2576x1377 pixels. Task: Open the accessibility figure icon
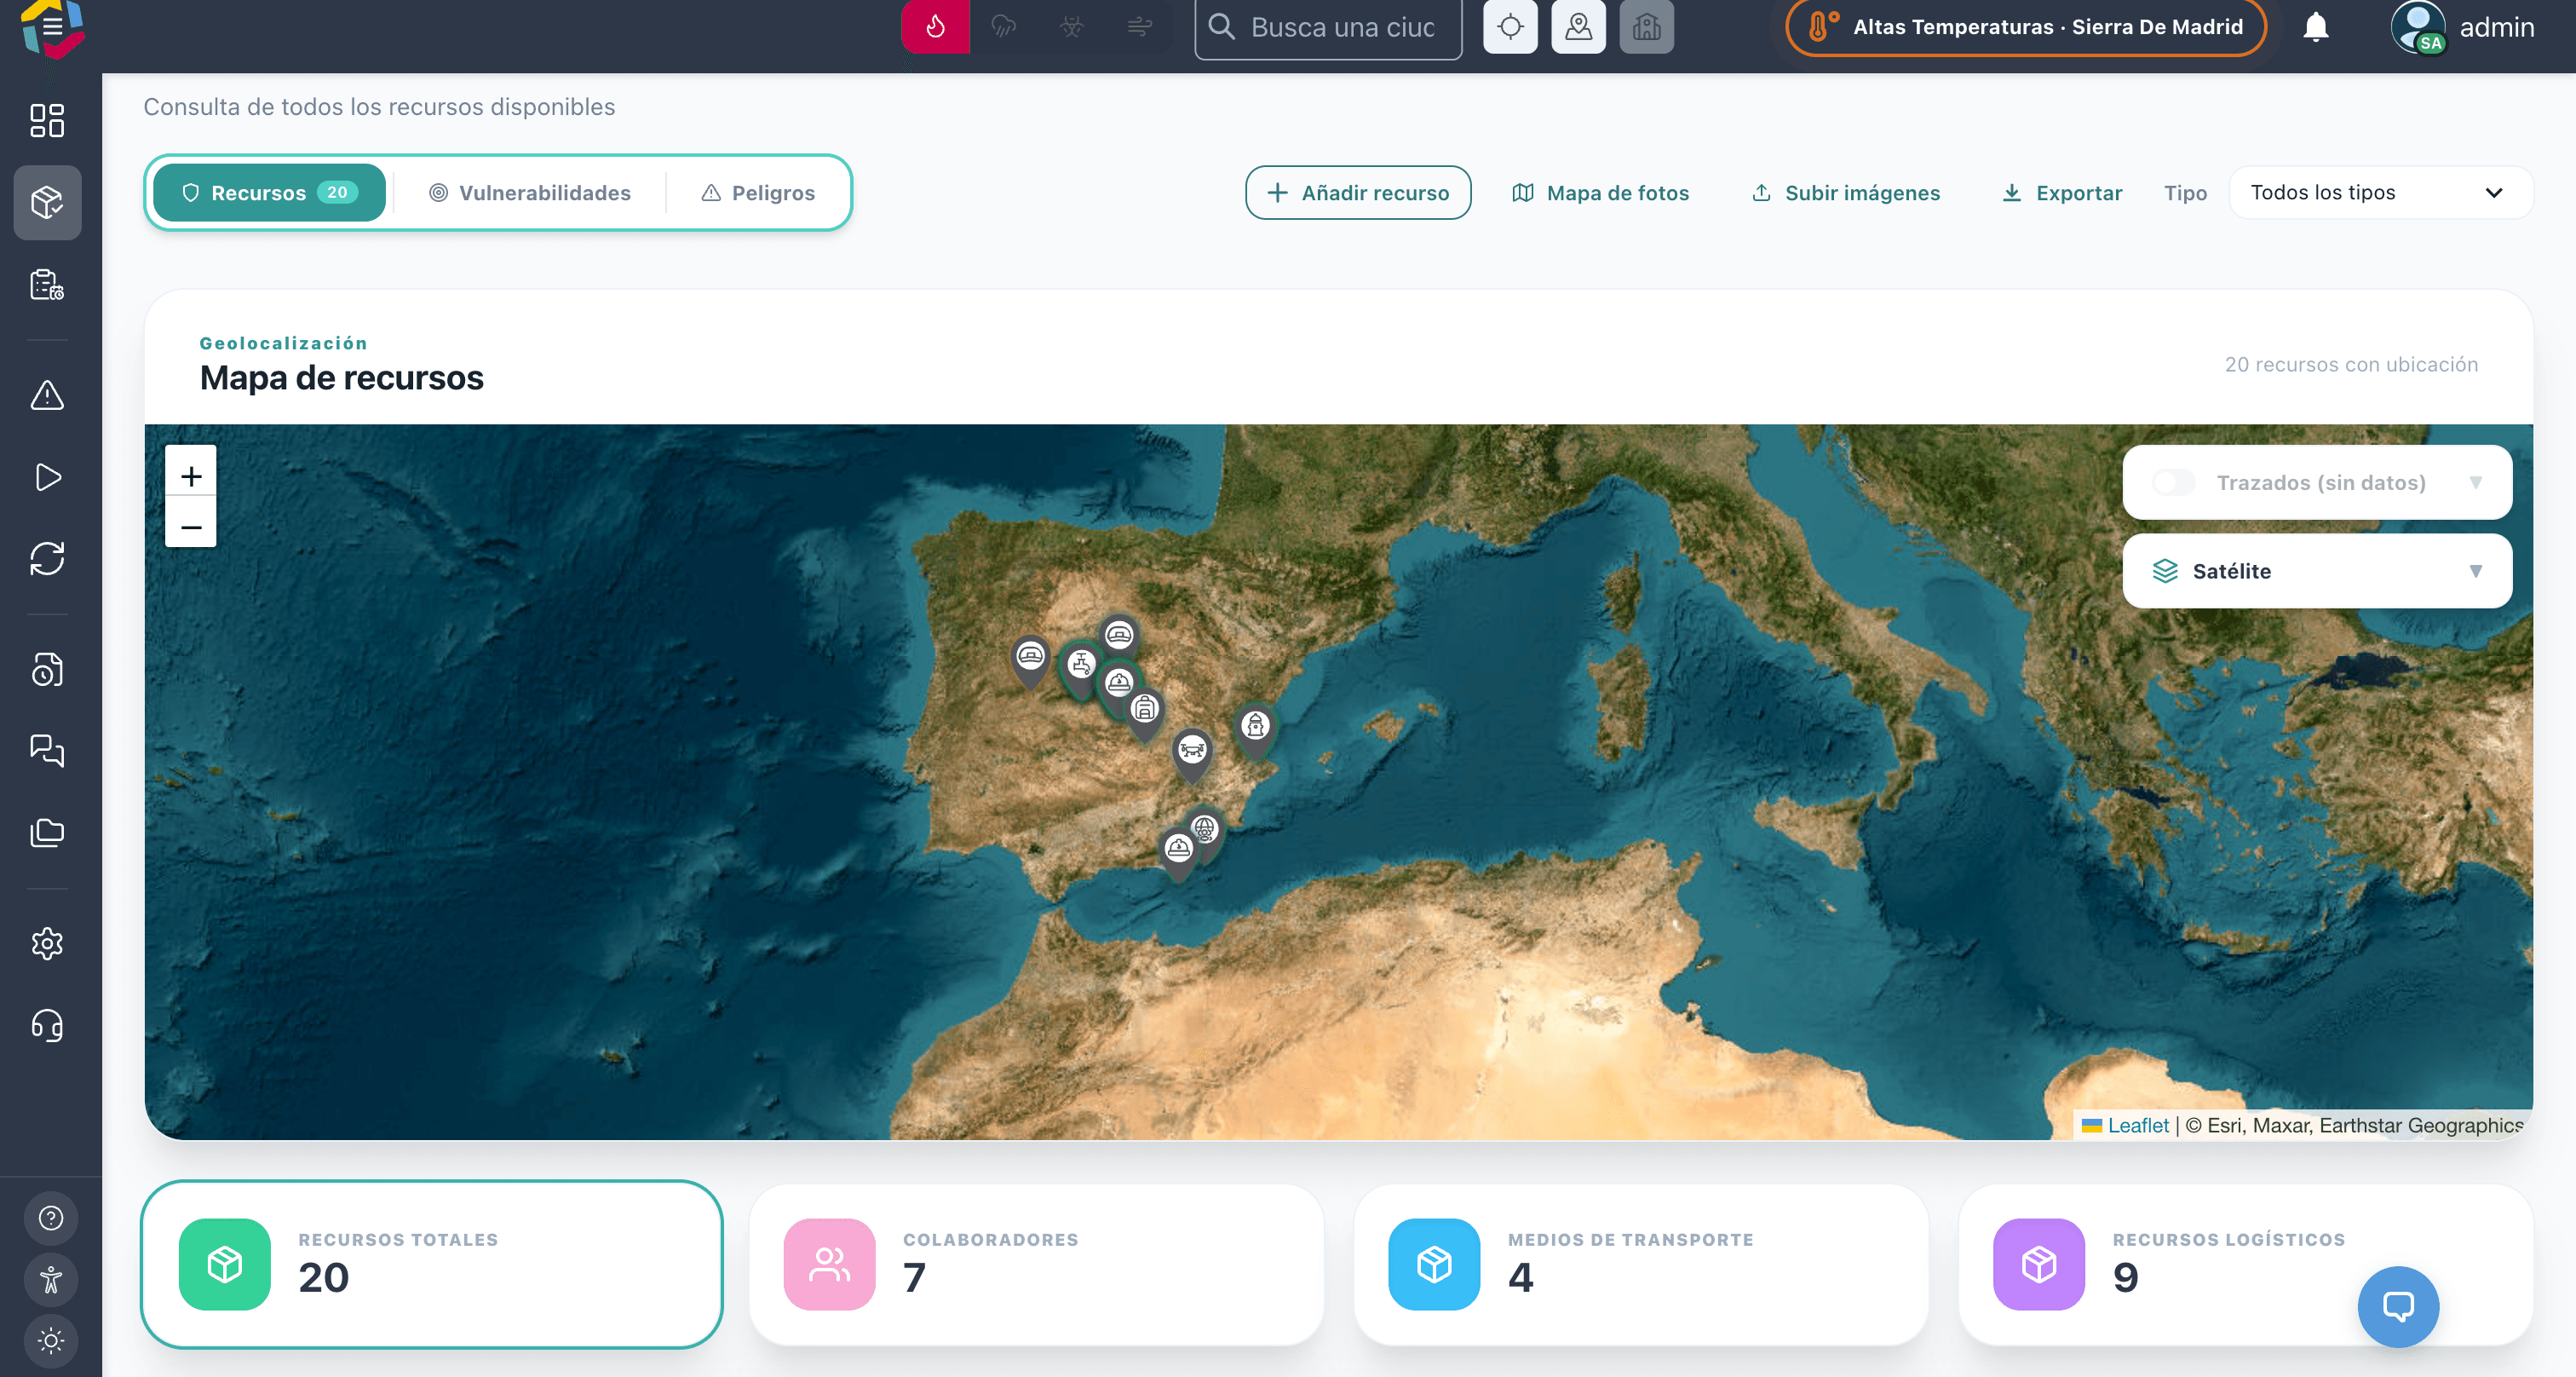[51, 1279]
